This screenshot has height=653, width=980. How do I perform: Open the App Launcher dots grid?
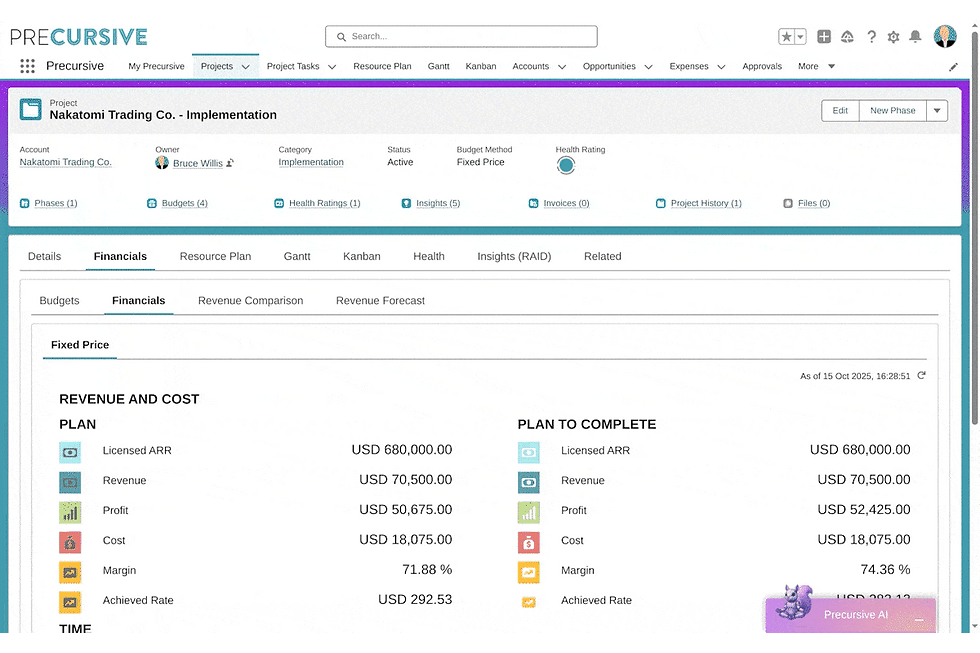click(x=28, y=66)
